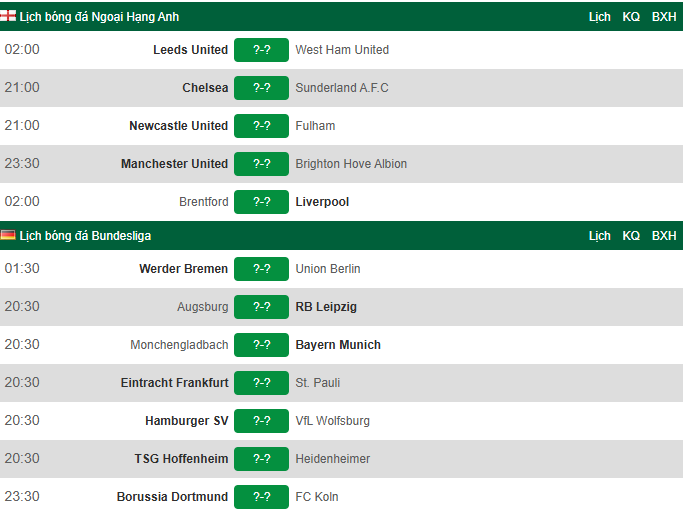Open the Newcastle United team link
The image size is (683, 511).
click(x=178, y=126)
